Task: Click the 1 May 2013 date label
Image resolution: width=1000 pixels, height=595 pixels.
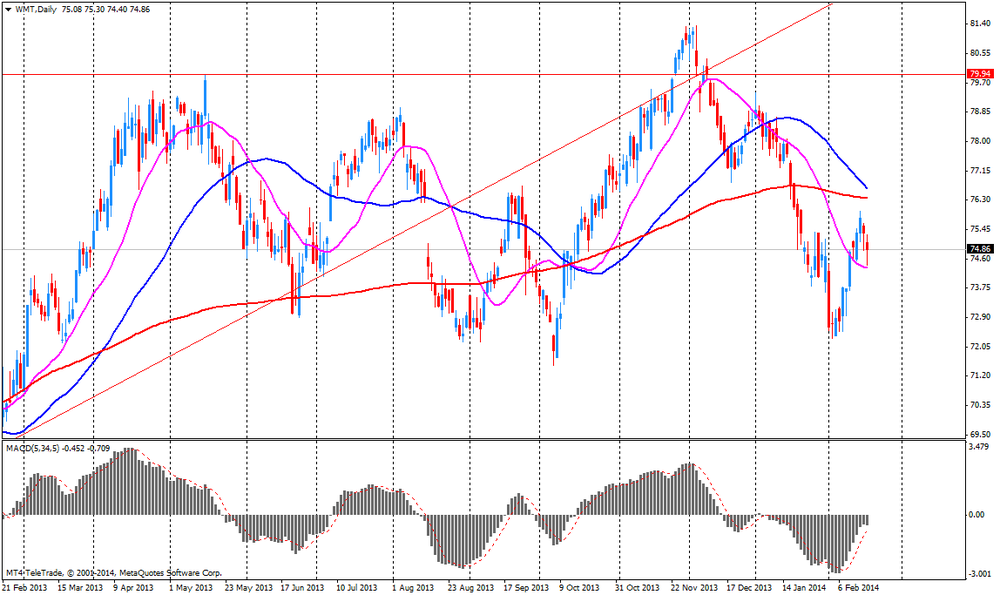Action: (192, 587)
